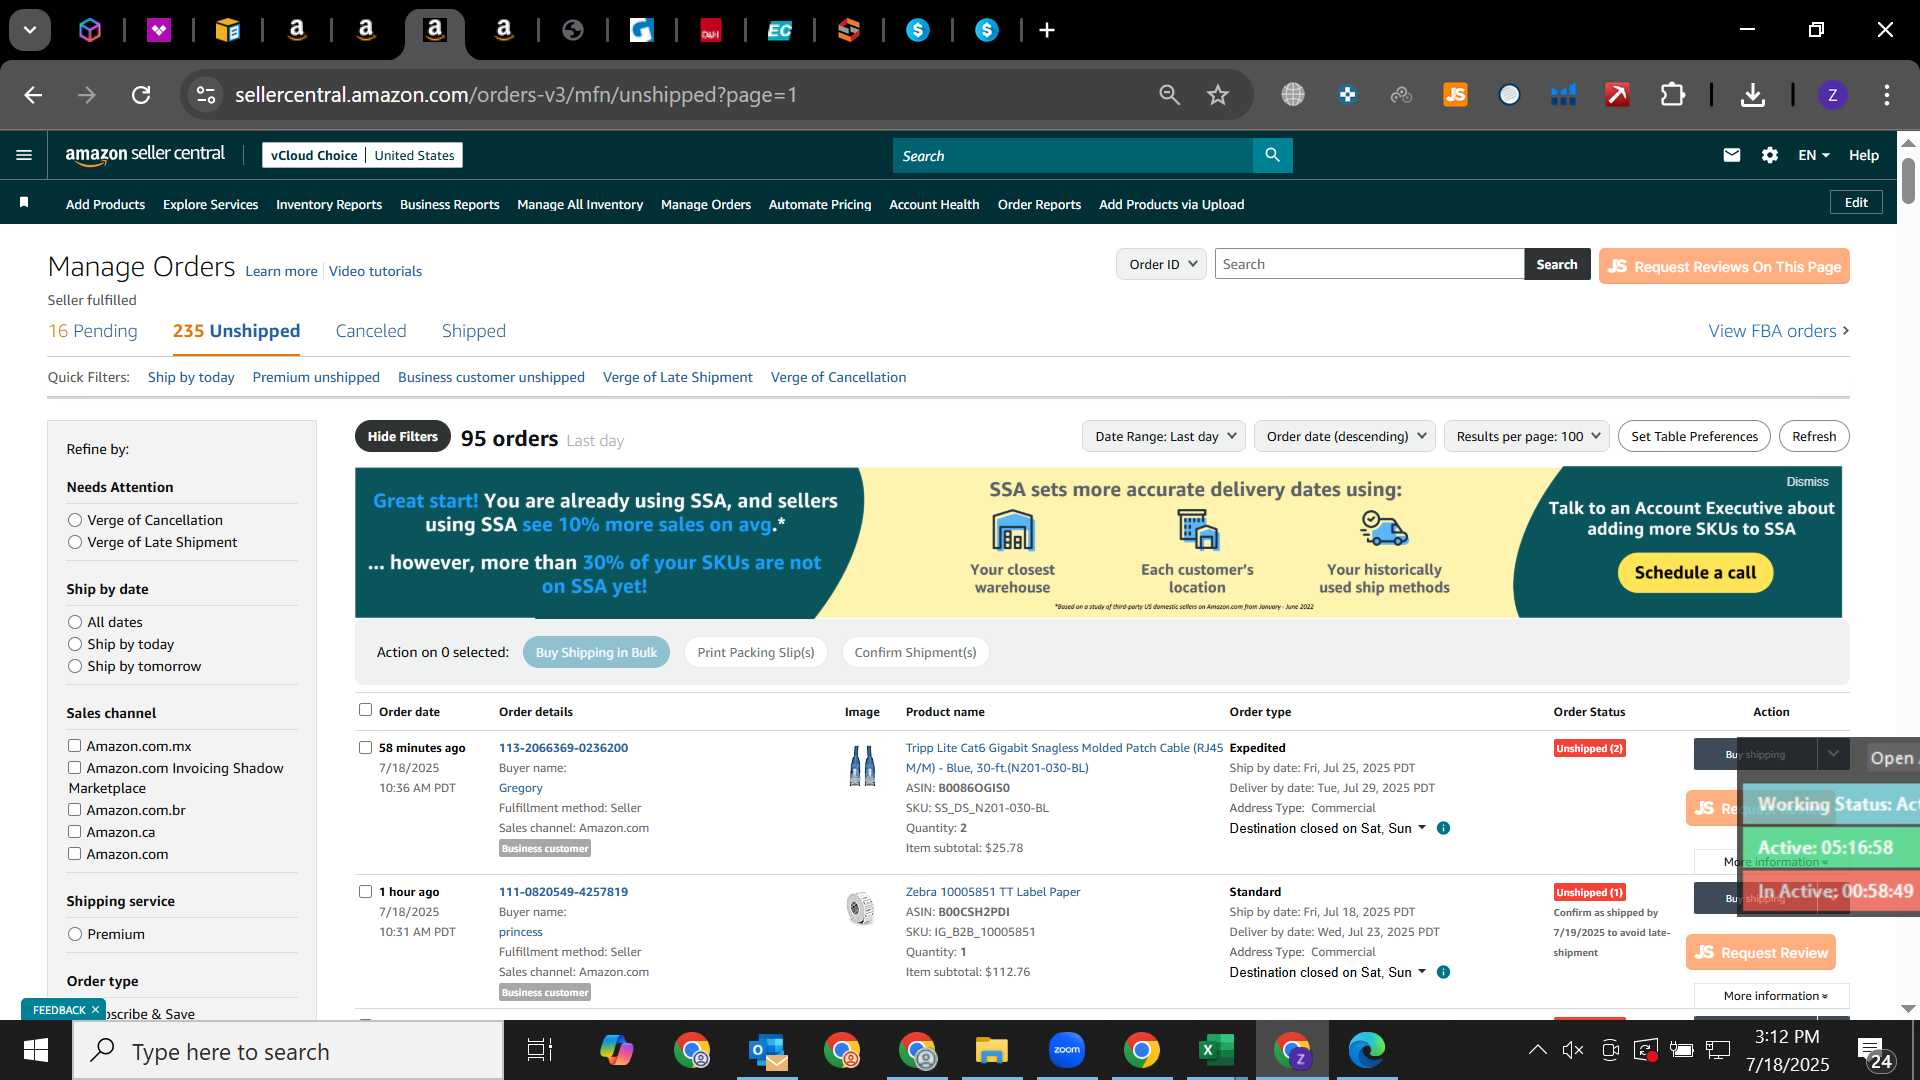Screen dimensions: 1920x1080
Task: Click Hide Filters button
Action: (402, 436)
